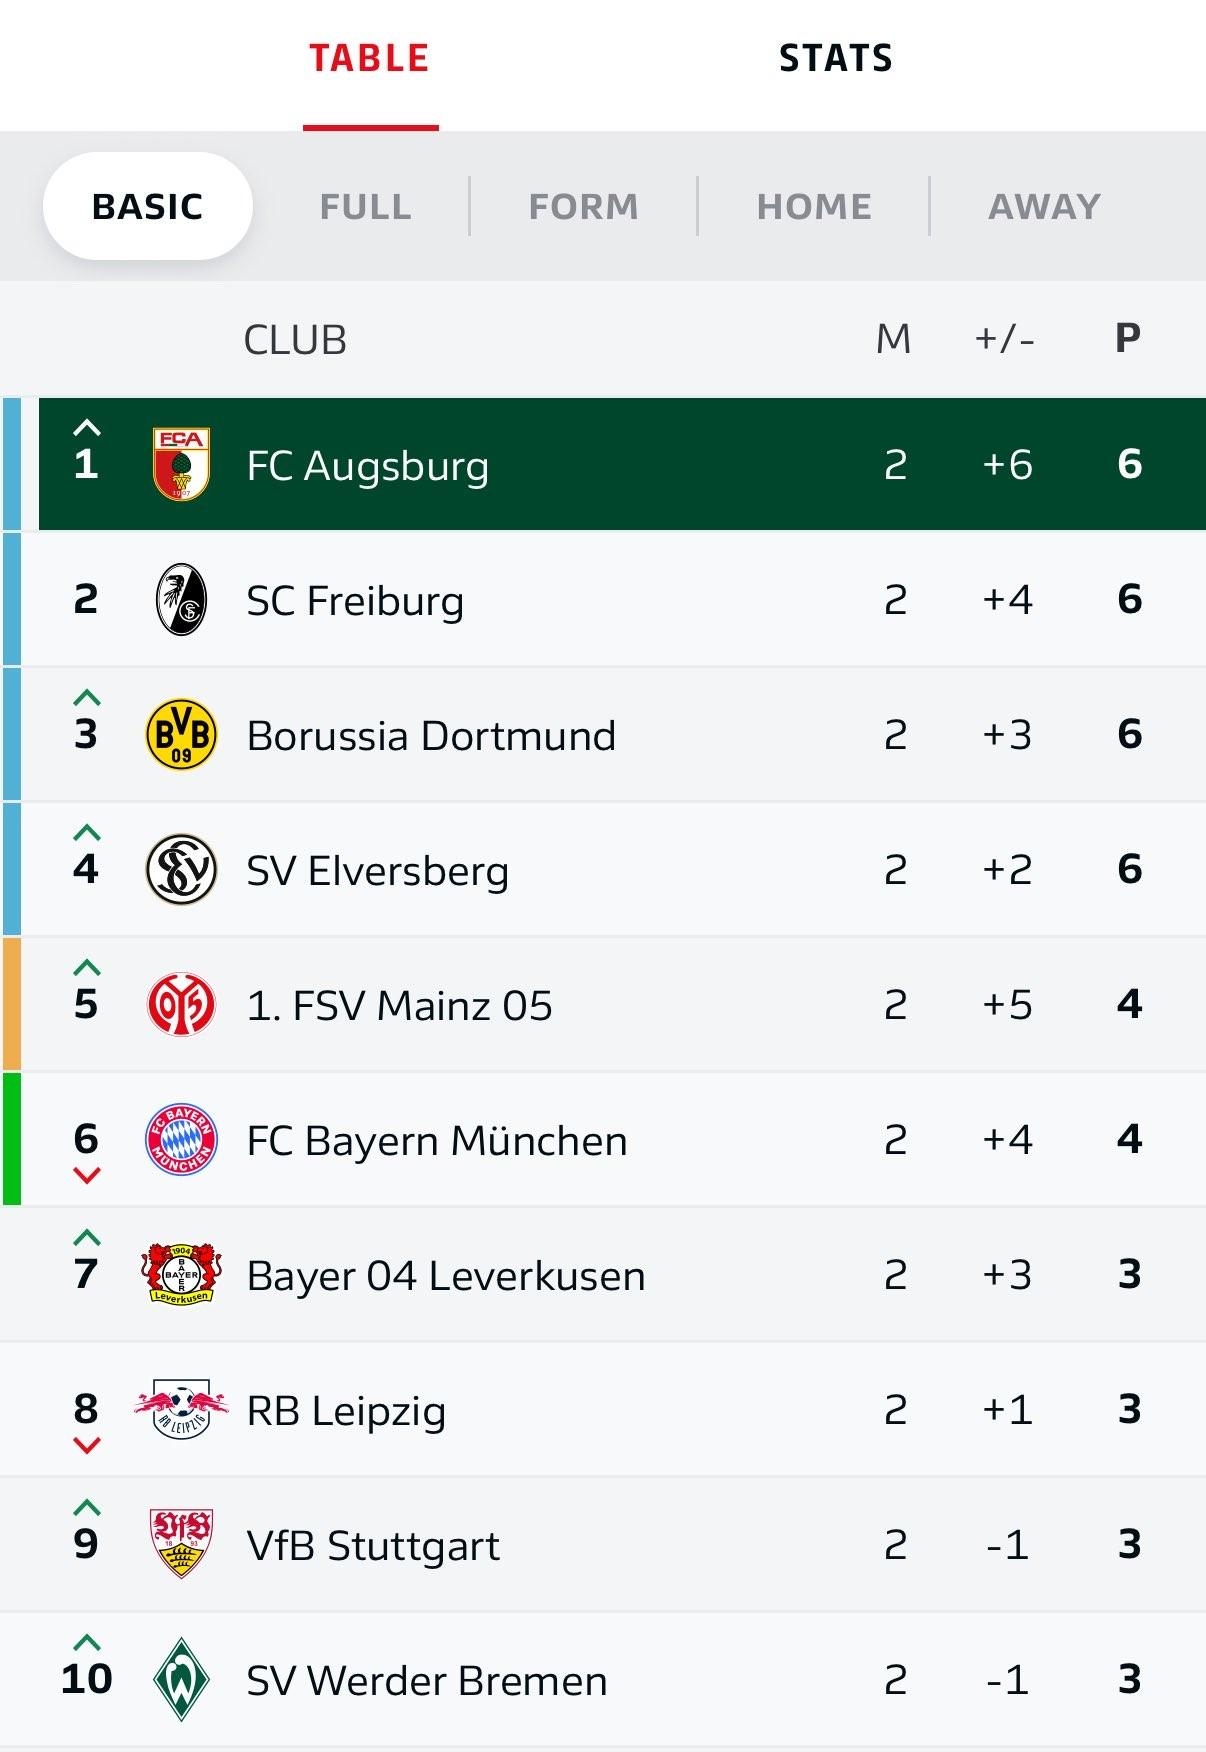1206x1752 pixels.
Task: Select the Borussia Dortmund BVB badge
Action: click(181, 734)
